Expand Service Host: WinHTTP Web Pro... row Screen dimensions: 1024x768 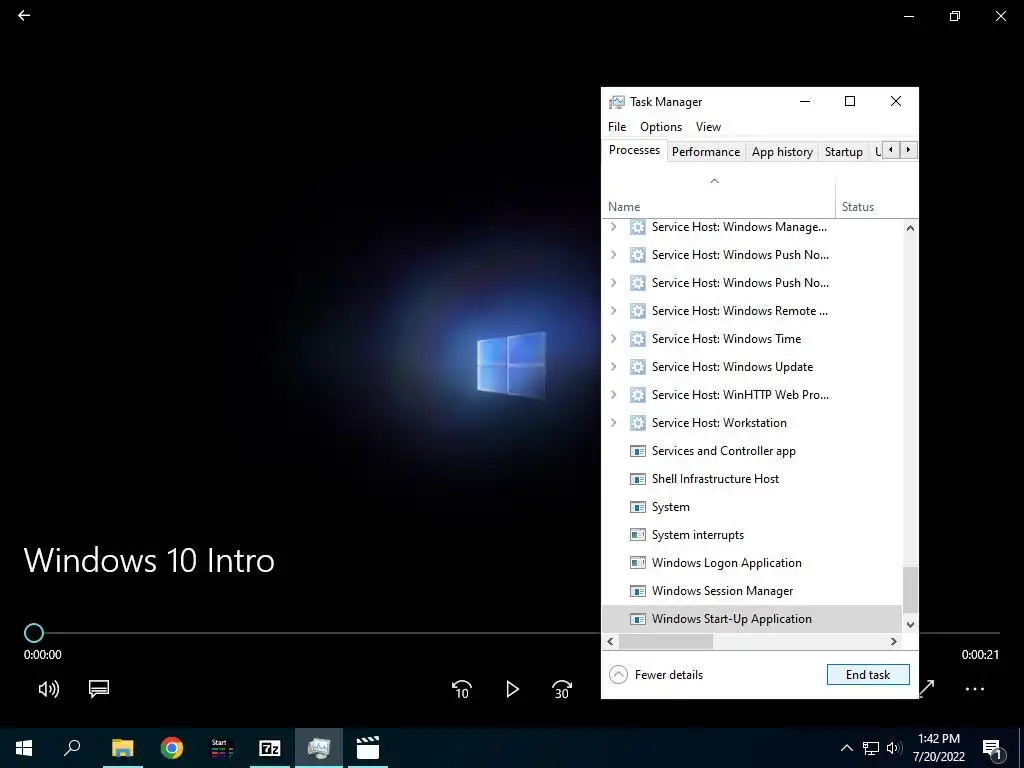coord(613,394)
